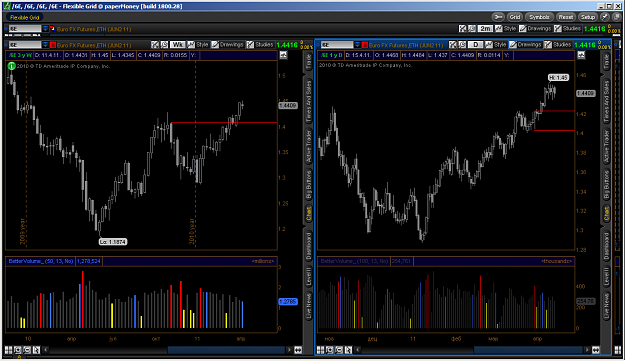
Task: Open the Grid layout button
Action: click(x=515, y=17)
